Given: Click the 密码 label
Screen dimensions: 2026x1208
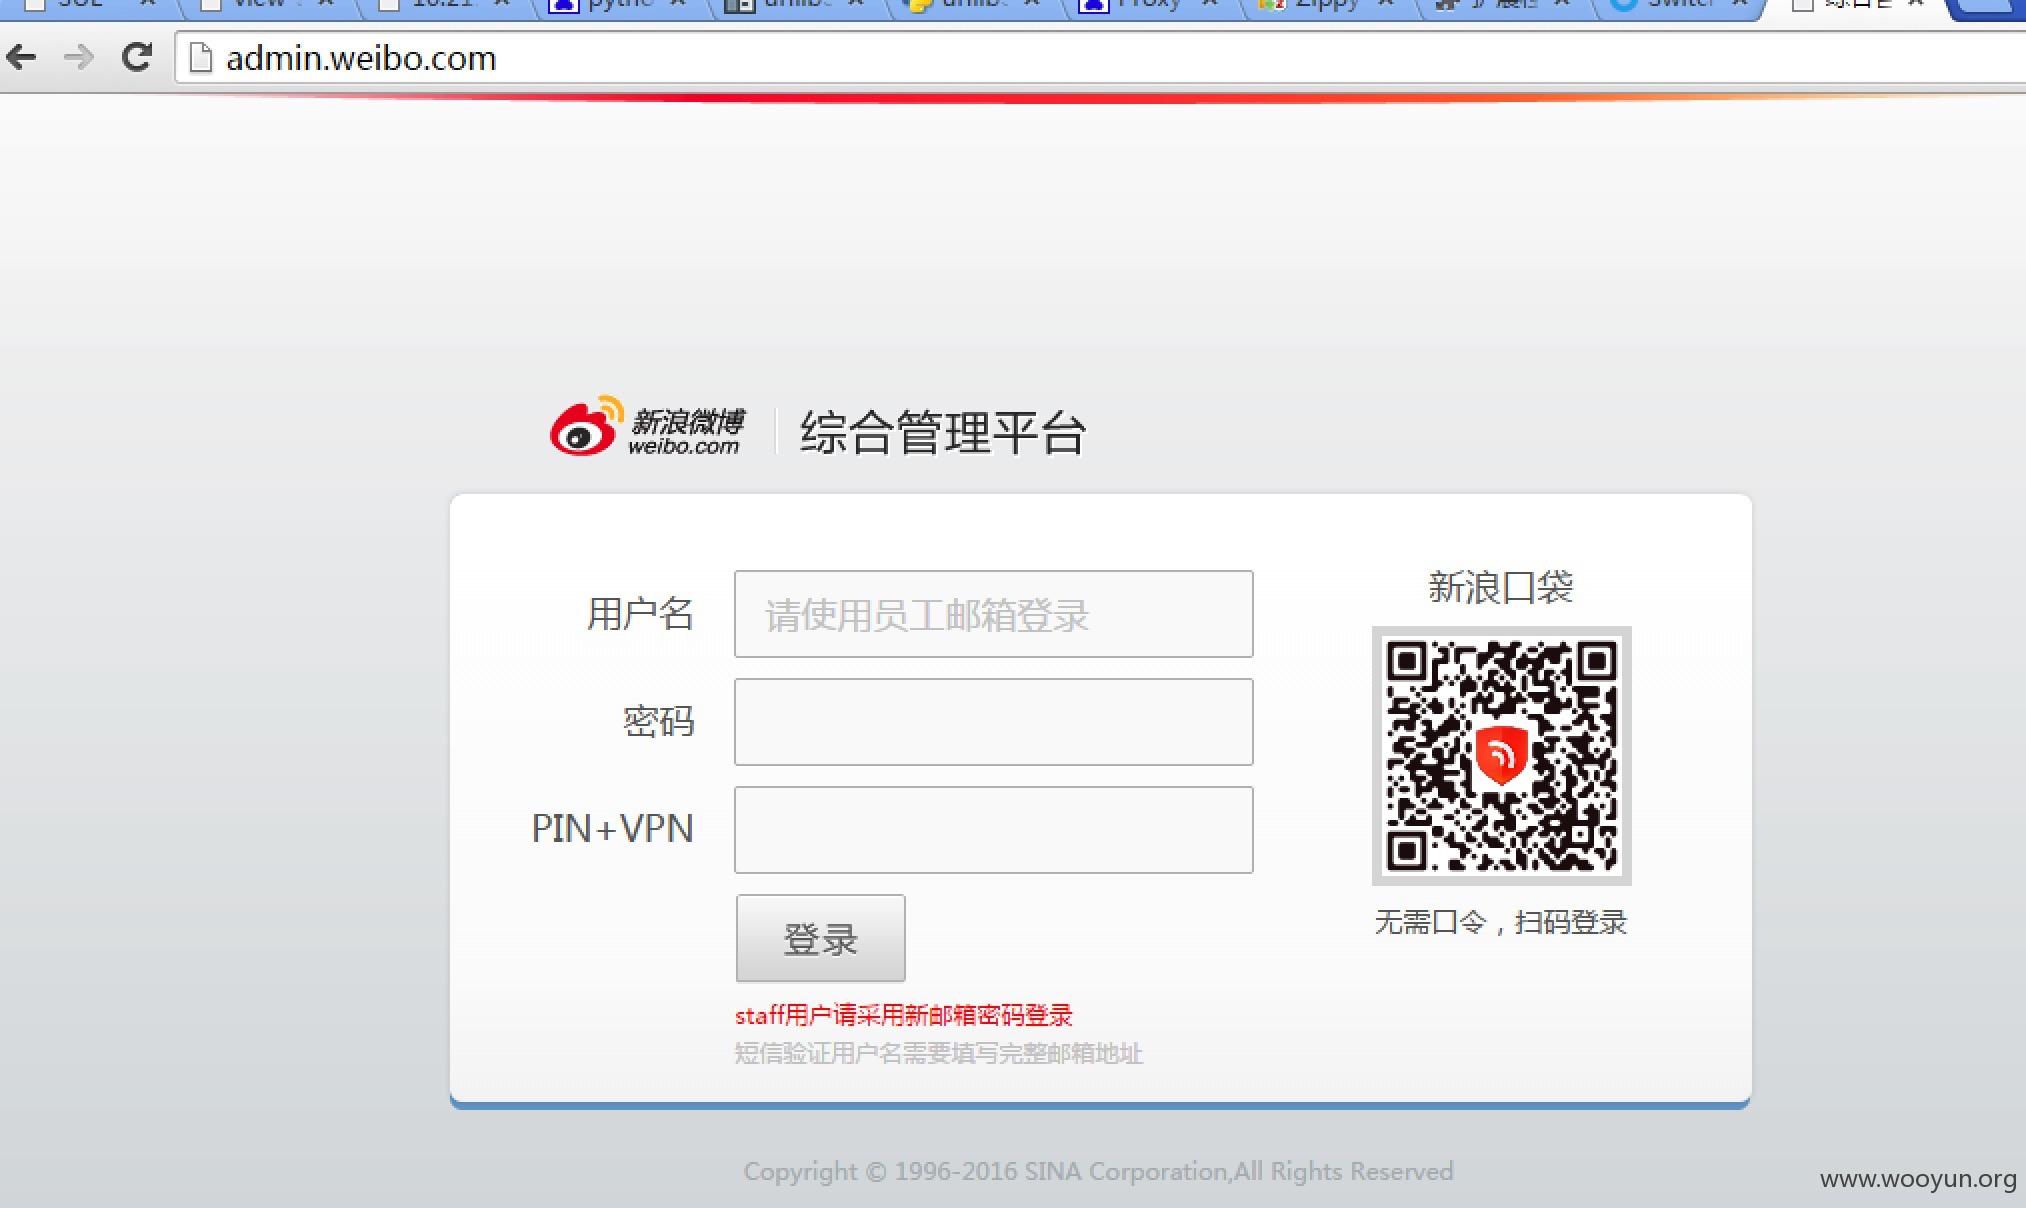Looking at the screenshot, I should click(658, 722).
